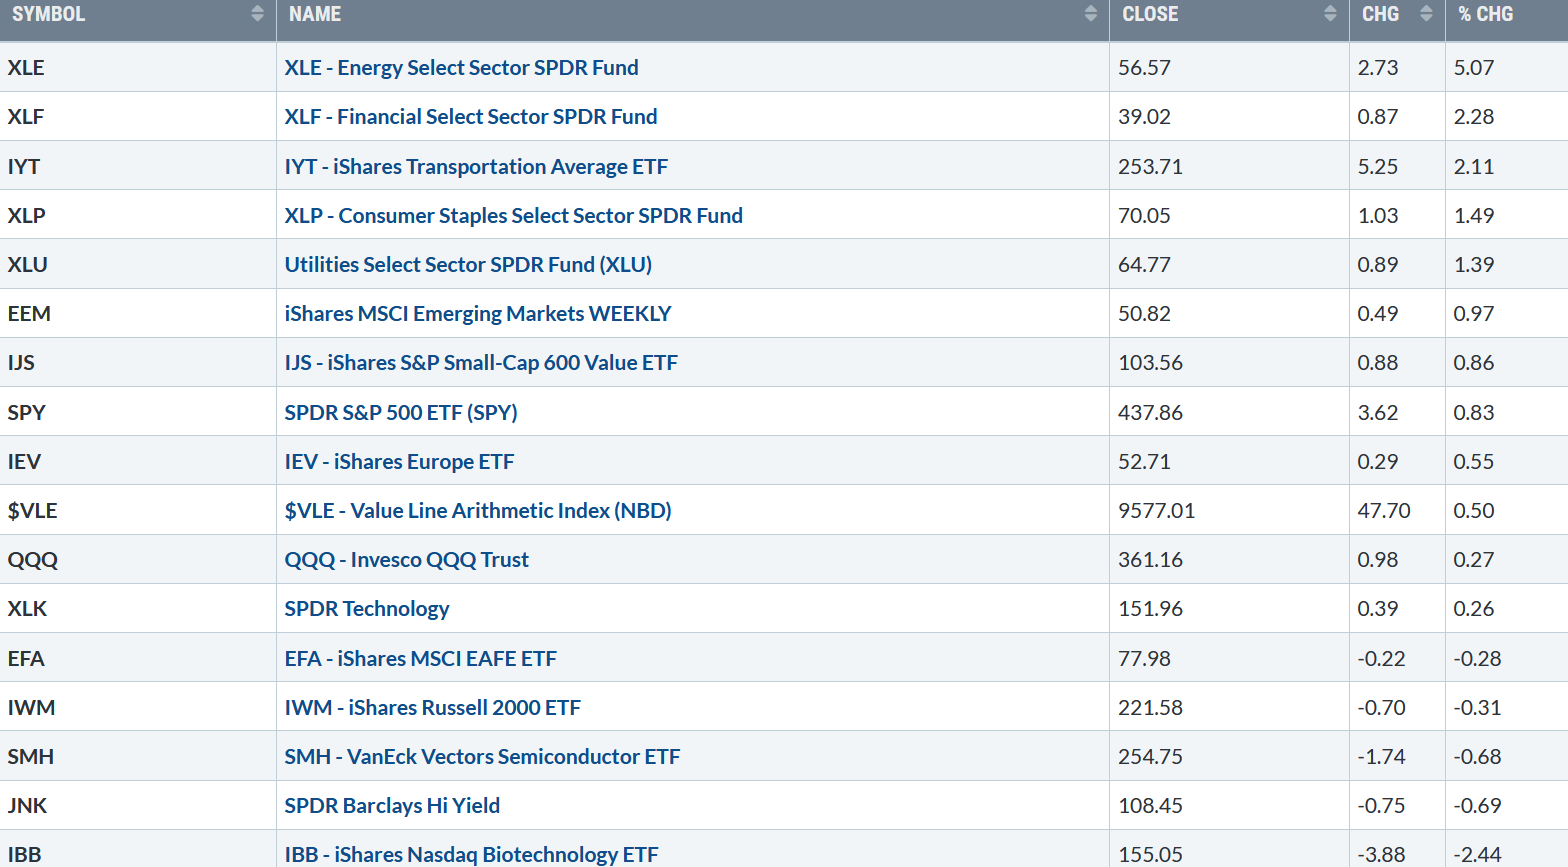Open IYT - iShares Transportation Average ETF link
Image resolution: width=1568 pixels, height=867 pixels.
(476, 166)
